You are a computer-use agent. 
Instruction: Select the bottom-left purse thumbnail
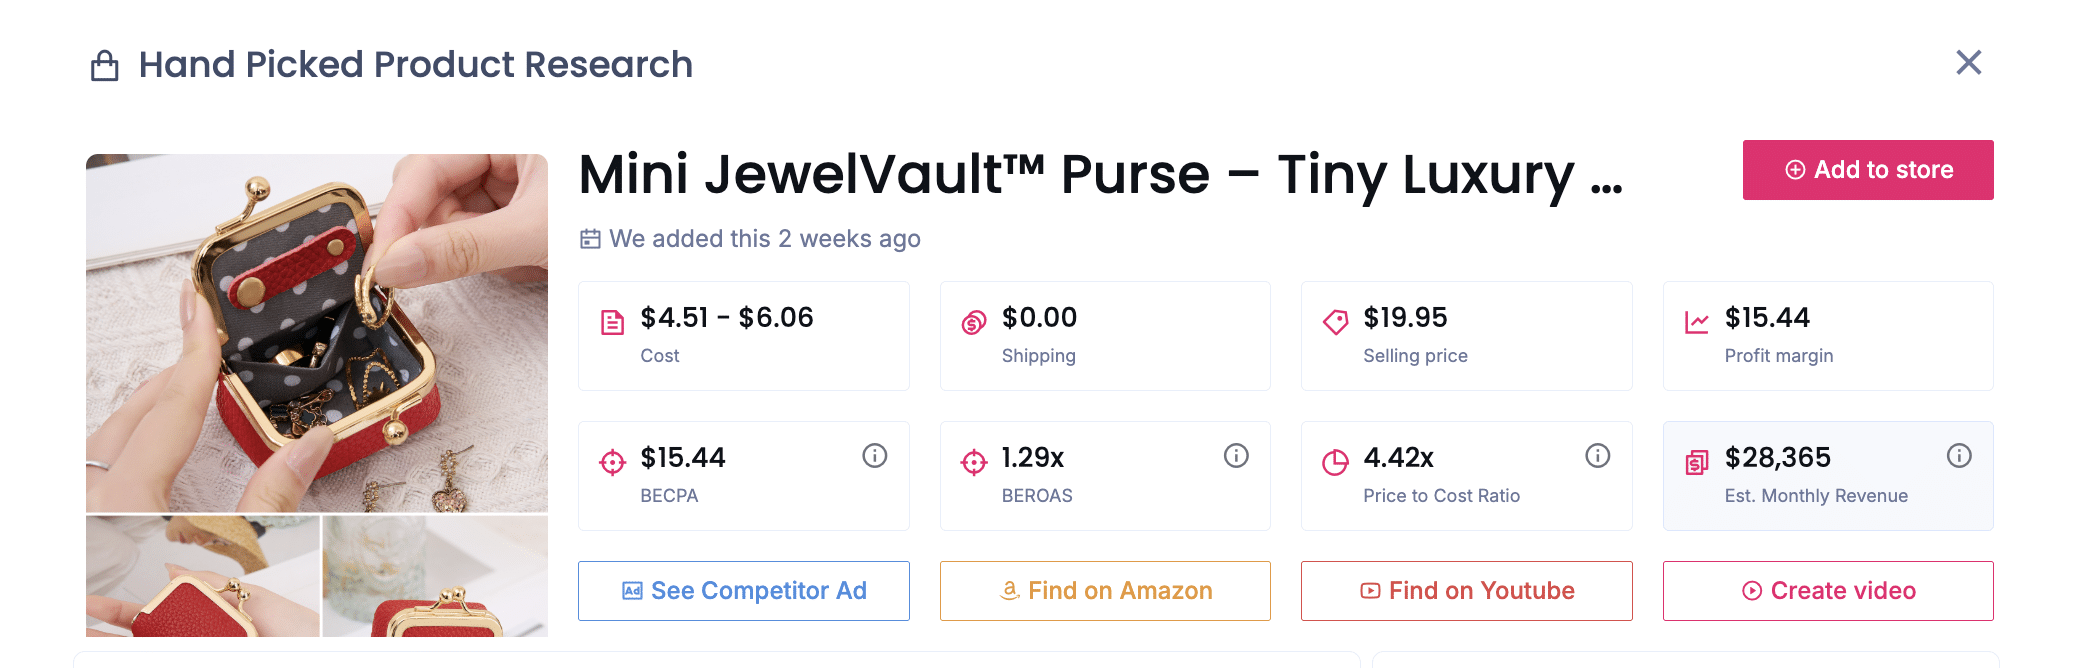point(203,577)
